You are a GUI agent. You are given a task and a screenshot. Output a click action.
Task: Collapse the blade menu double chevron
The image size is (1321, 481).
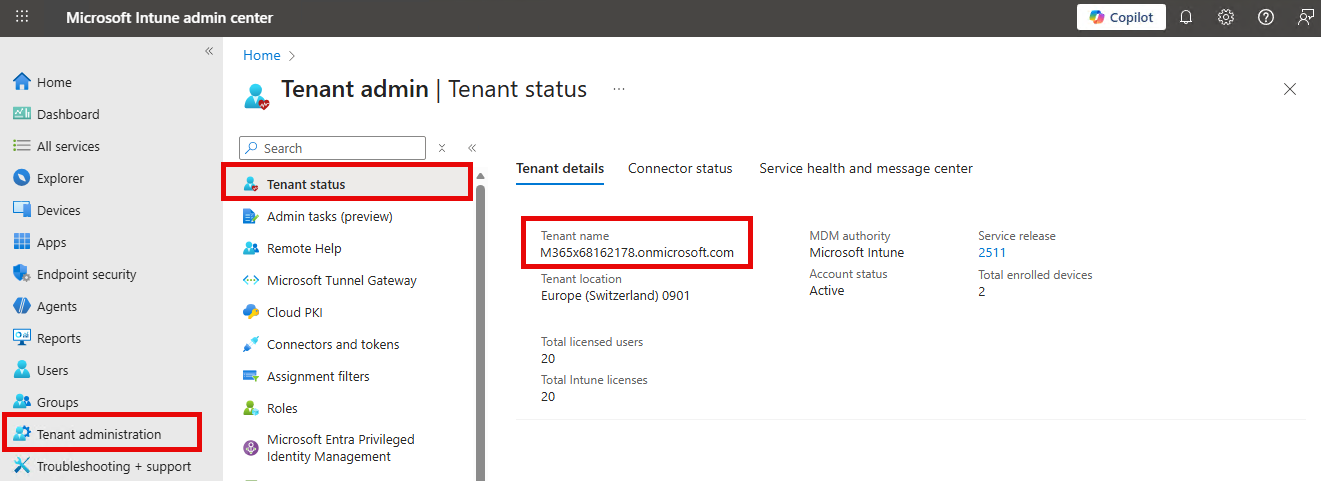coord(472,148)
